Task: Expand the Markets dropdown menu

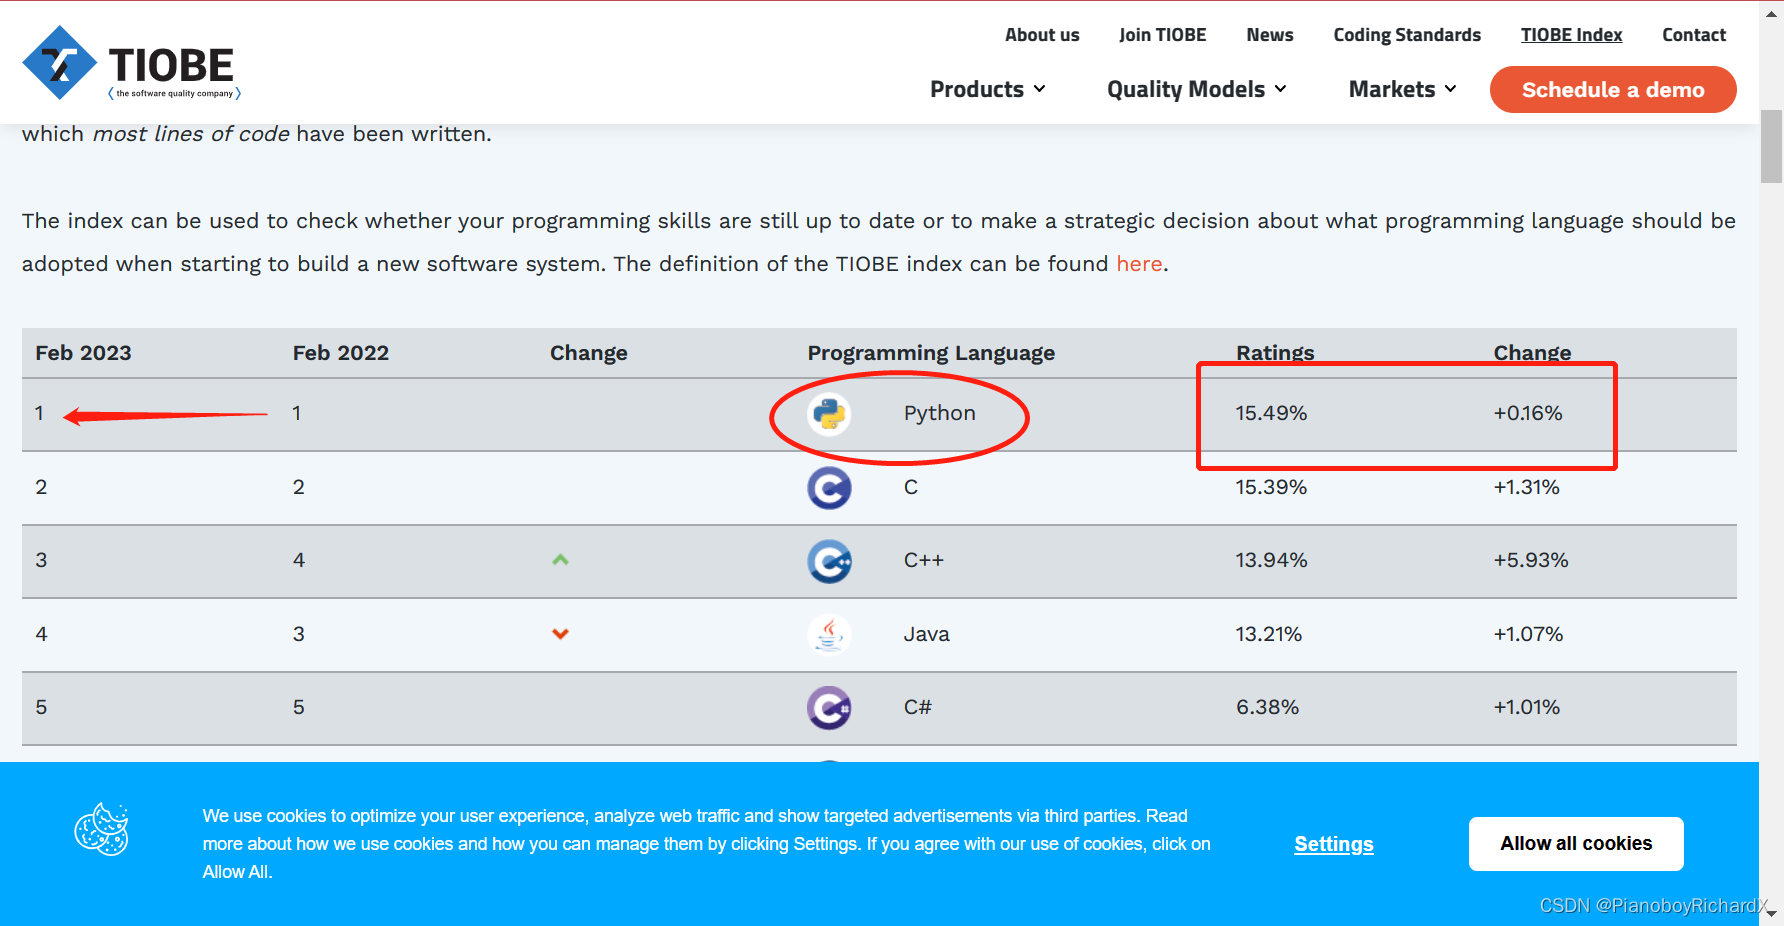Action: (1403, 89)
